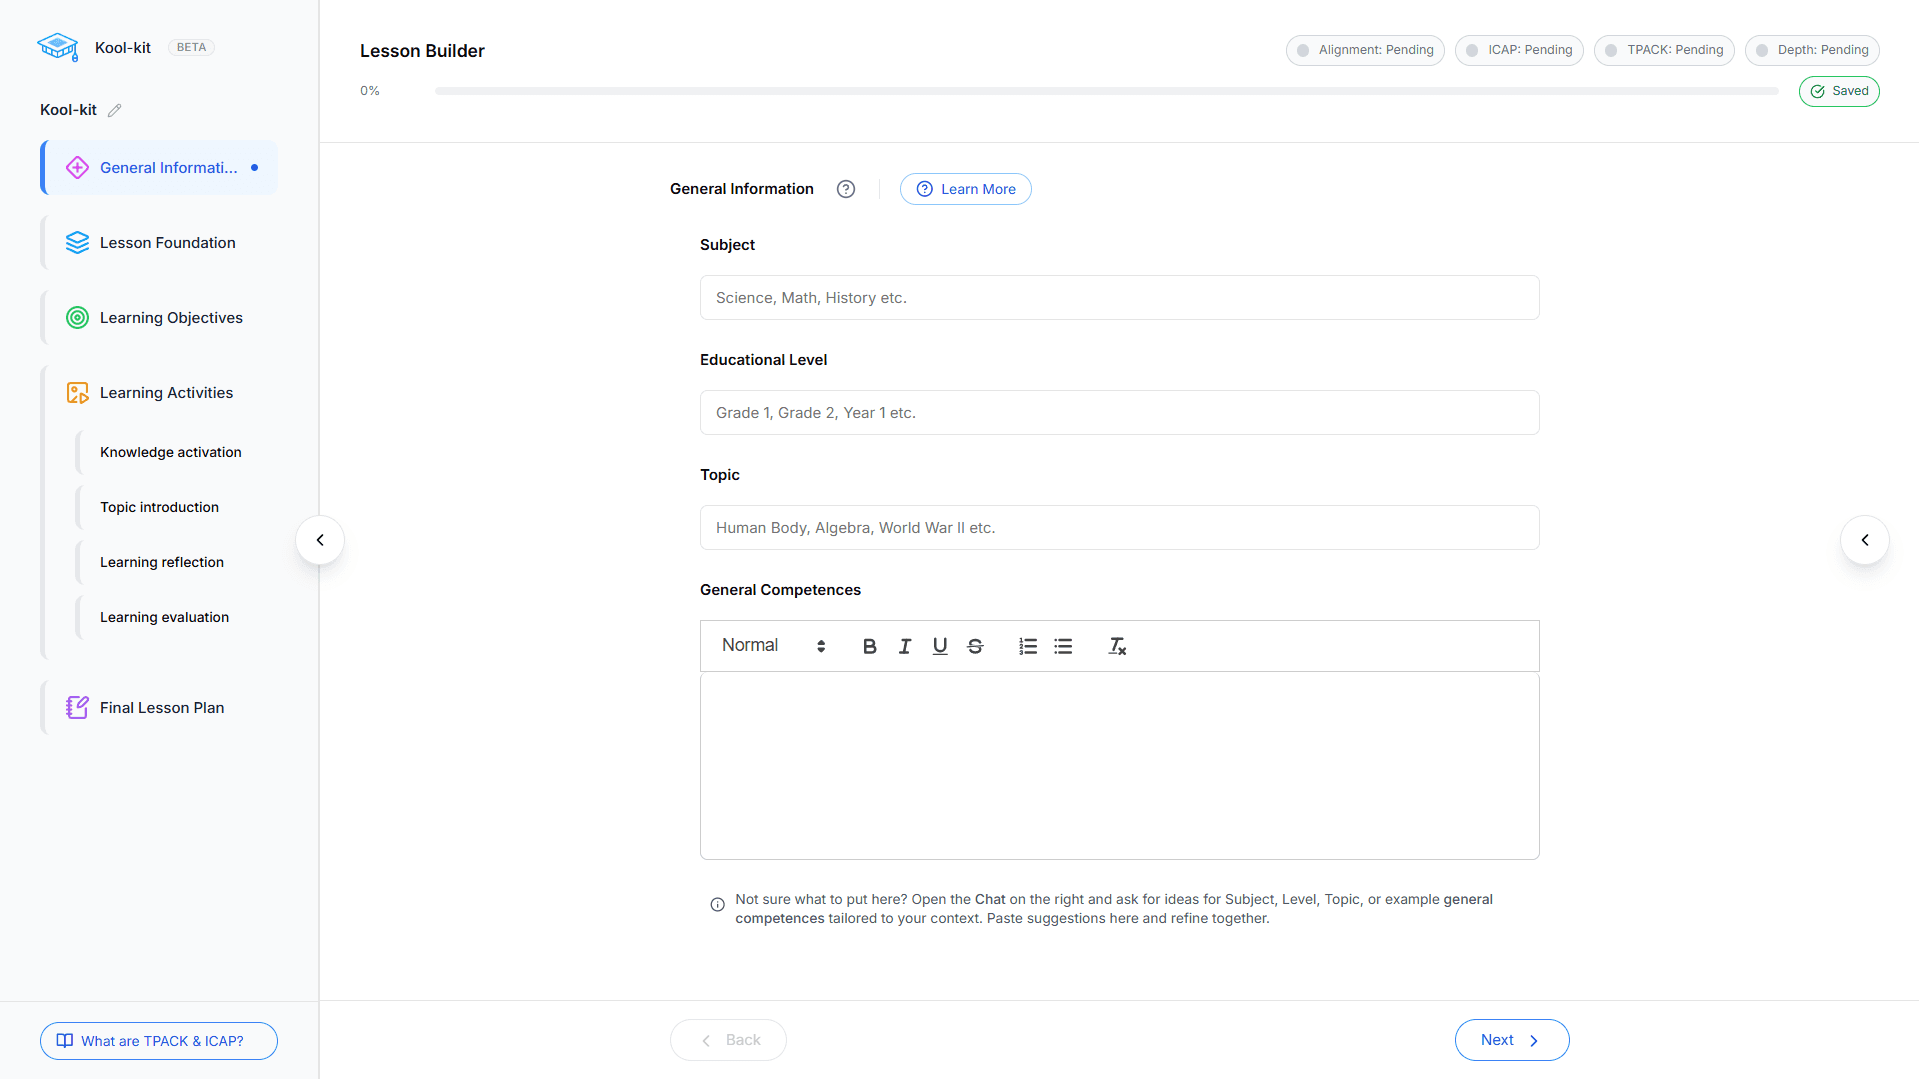
Task: Toggle italic text formatting
Action: 904,646
